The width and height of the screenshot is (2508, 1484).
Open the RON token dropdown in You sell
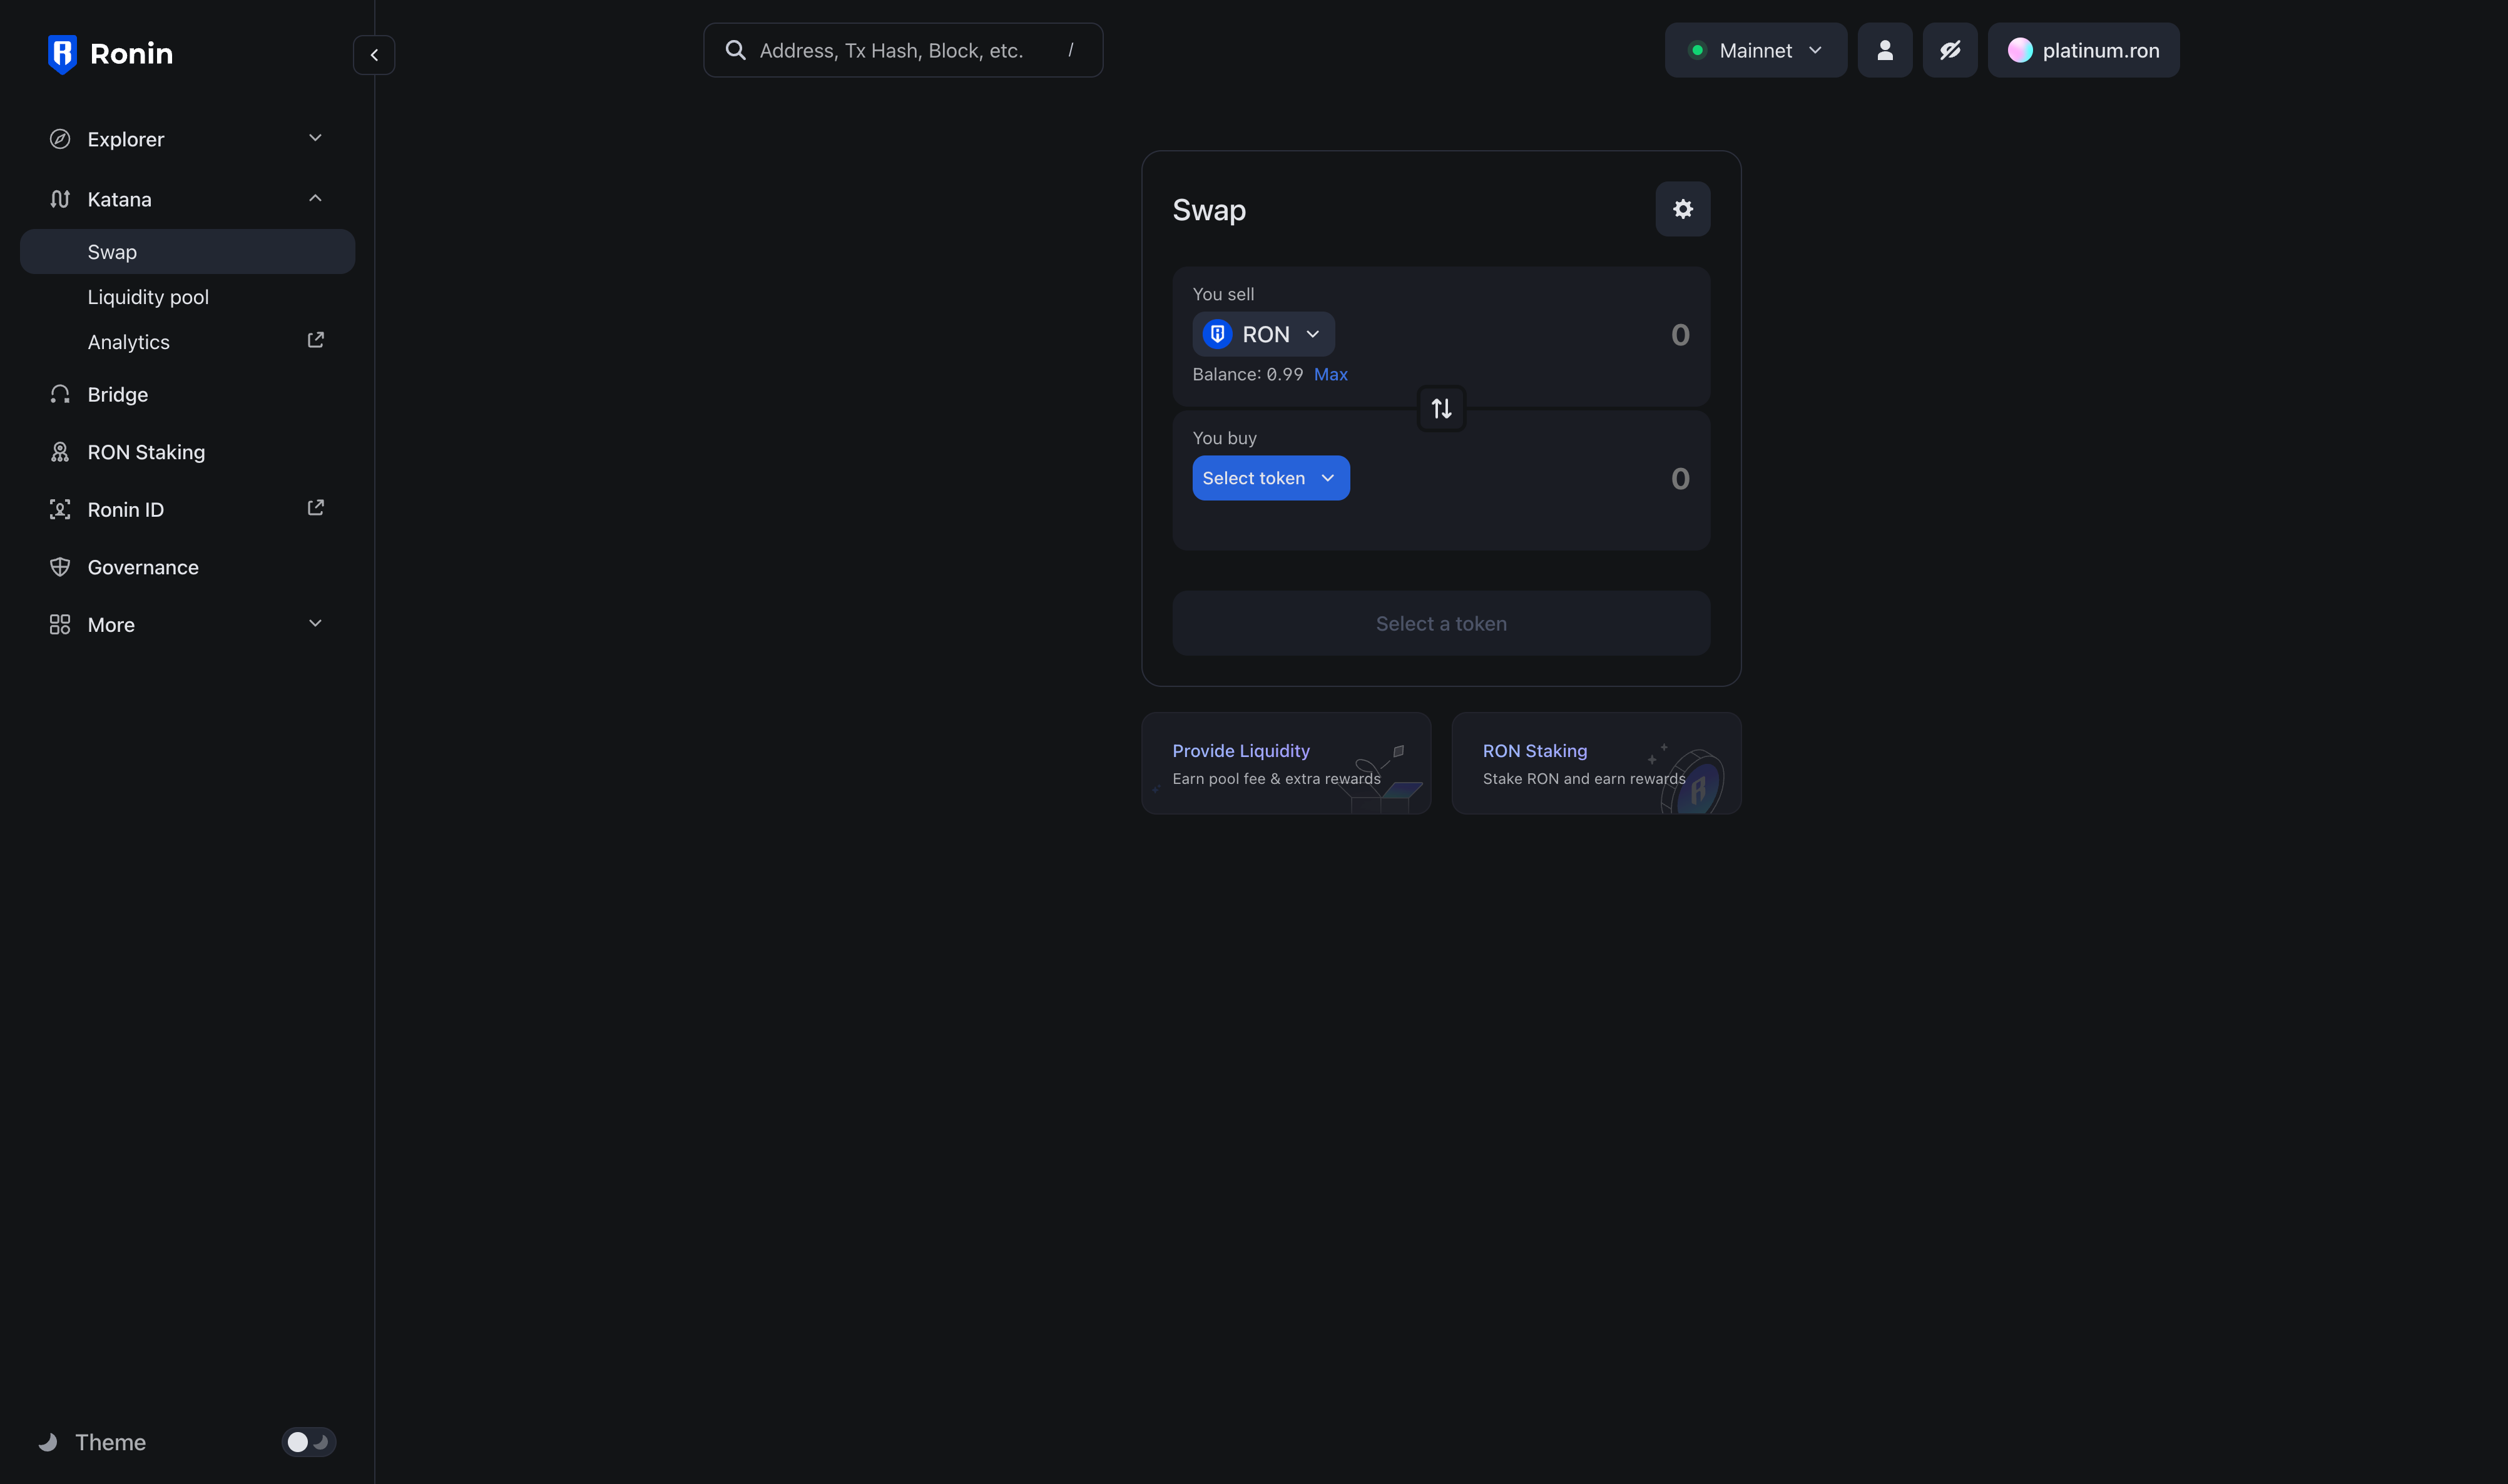pos(1263,334)
